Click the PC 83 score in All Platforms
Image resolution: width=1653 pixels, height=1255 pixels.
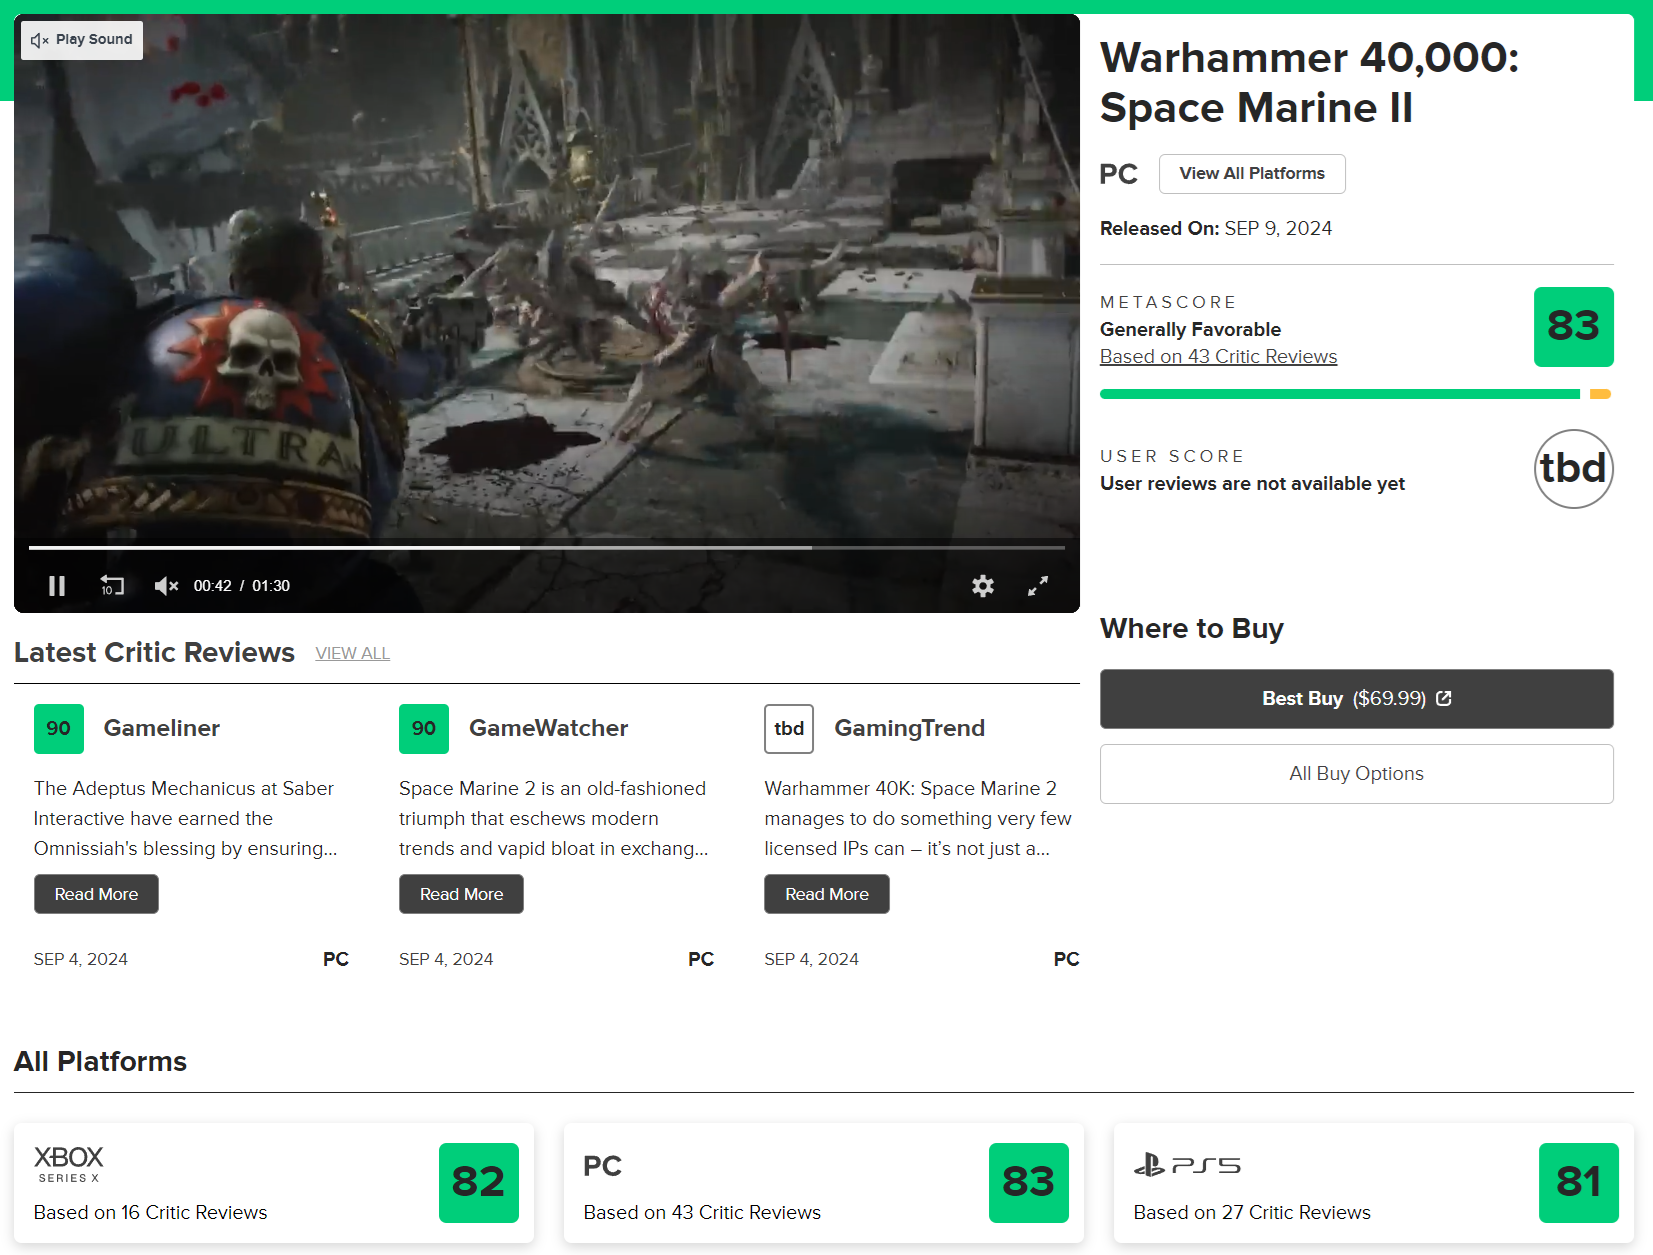click(x=1029, y=1183)
